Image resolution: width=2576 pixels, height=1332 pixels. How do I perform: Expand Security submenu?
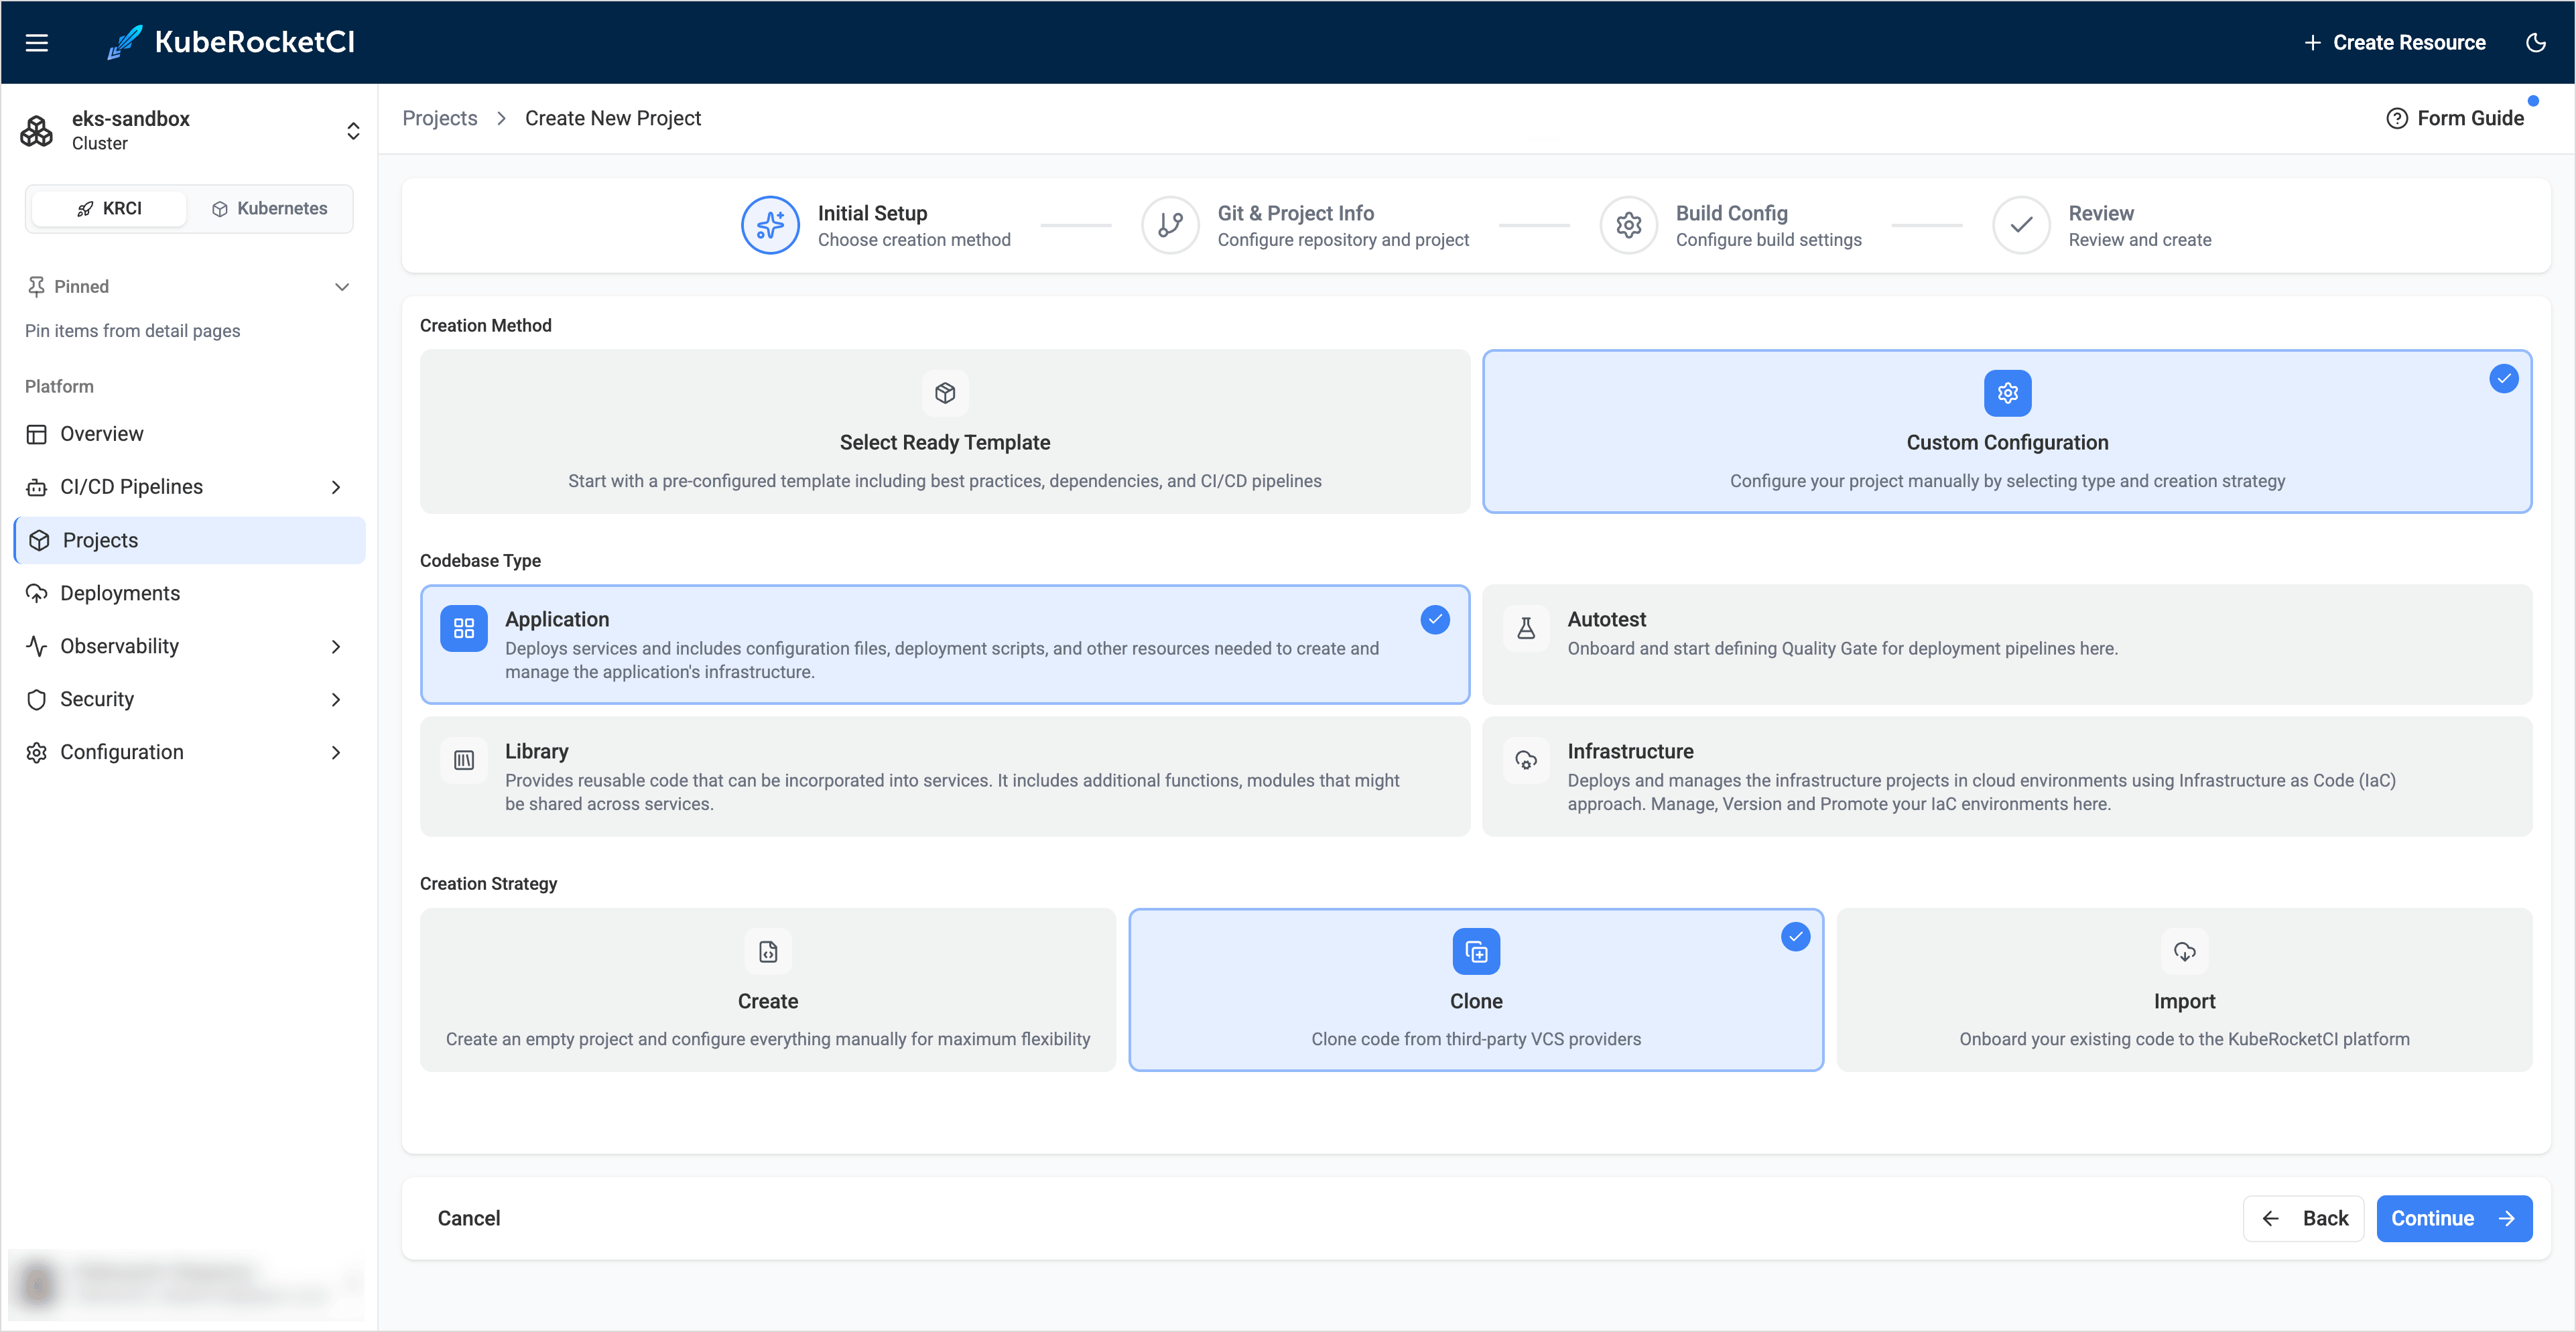point(336,699)
